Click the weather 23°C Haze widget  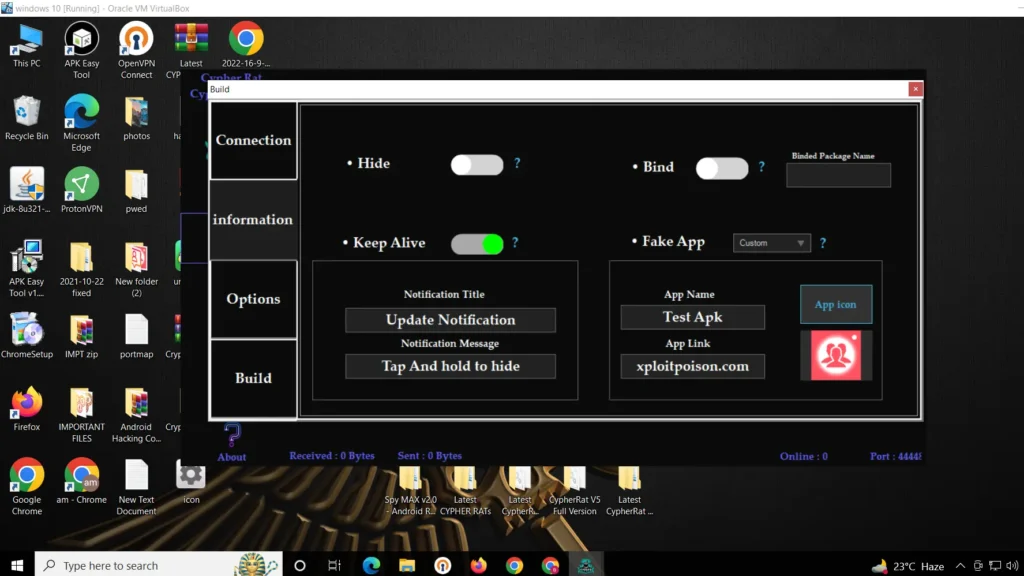(908, 566)
